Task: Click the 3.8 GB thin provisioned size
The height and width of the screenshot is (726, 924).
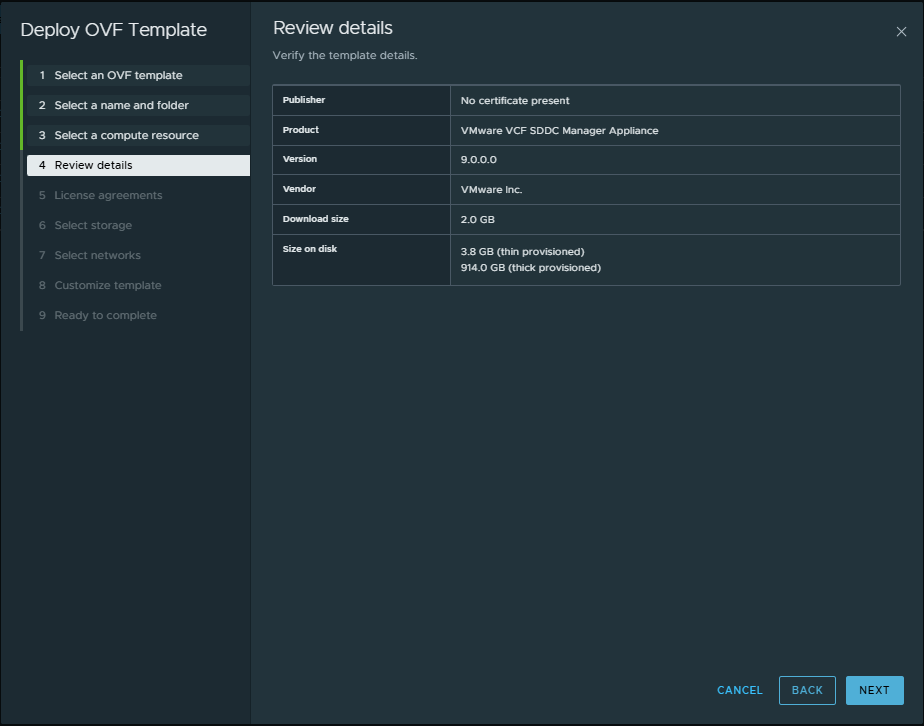Action: pyautogui.click(x=522, y=252)
